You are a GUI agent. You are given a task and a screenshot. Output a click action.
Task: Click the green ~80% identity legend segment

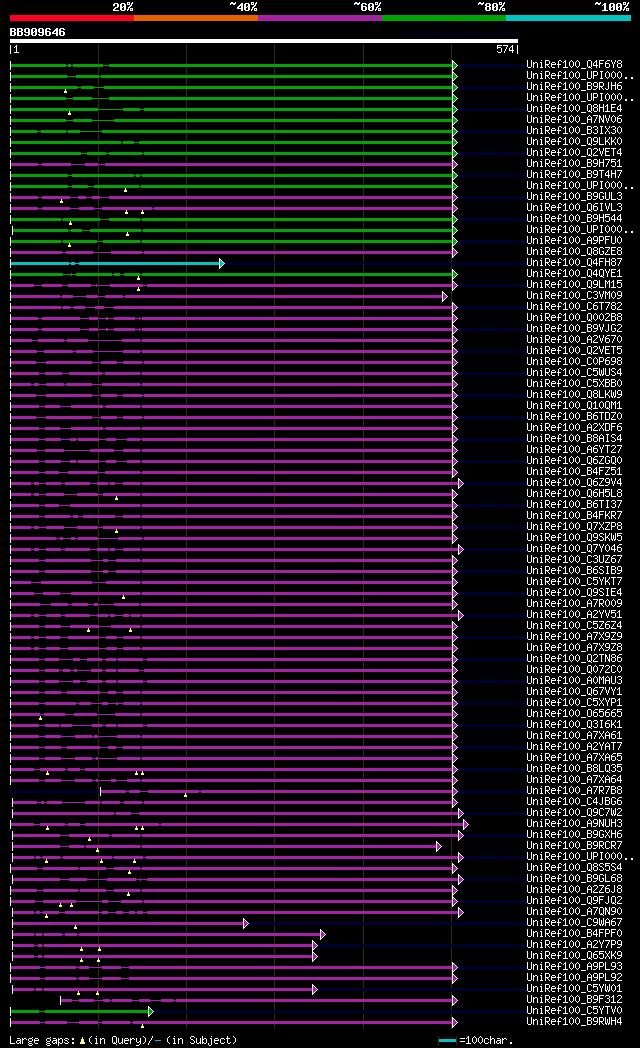click(444, 18)
